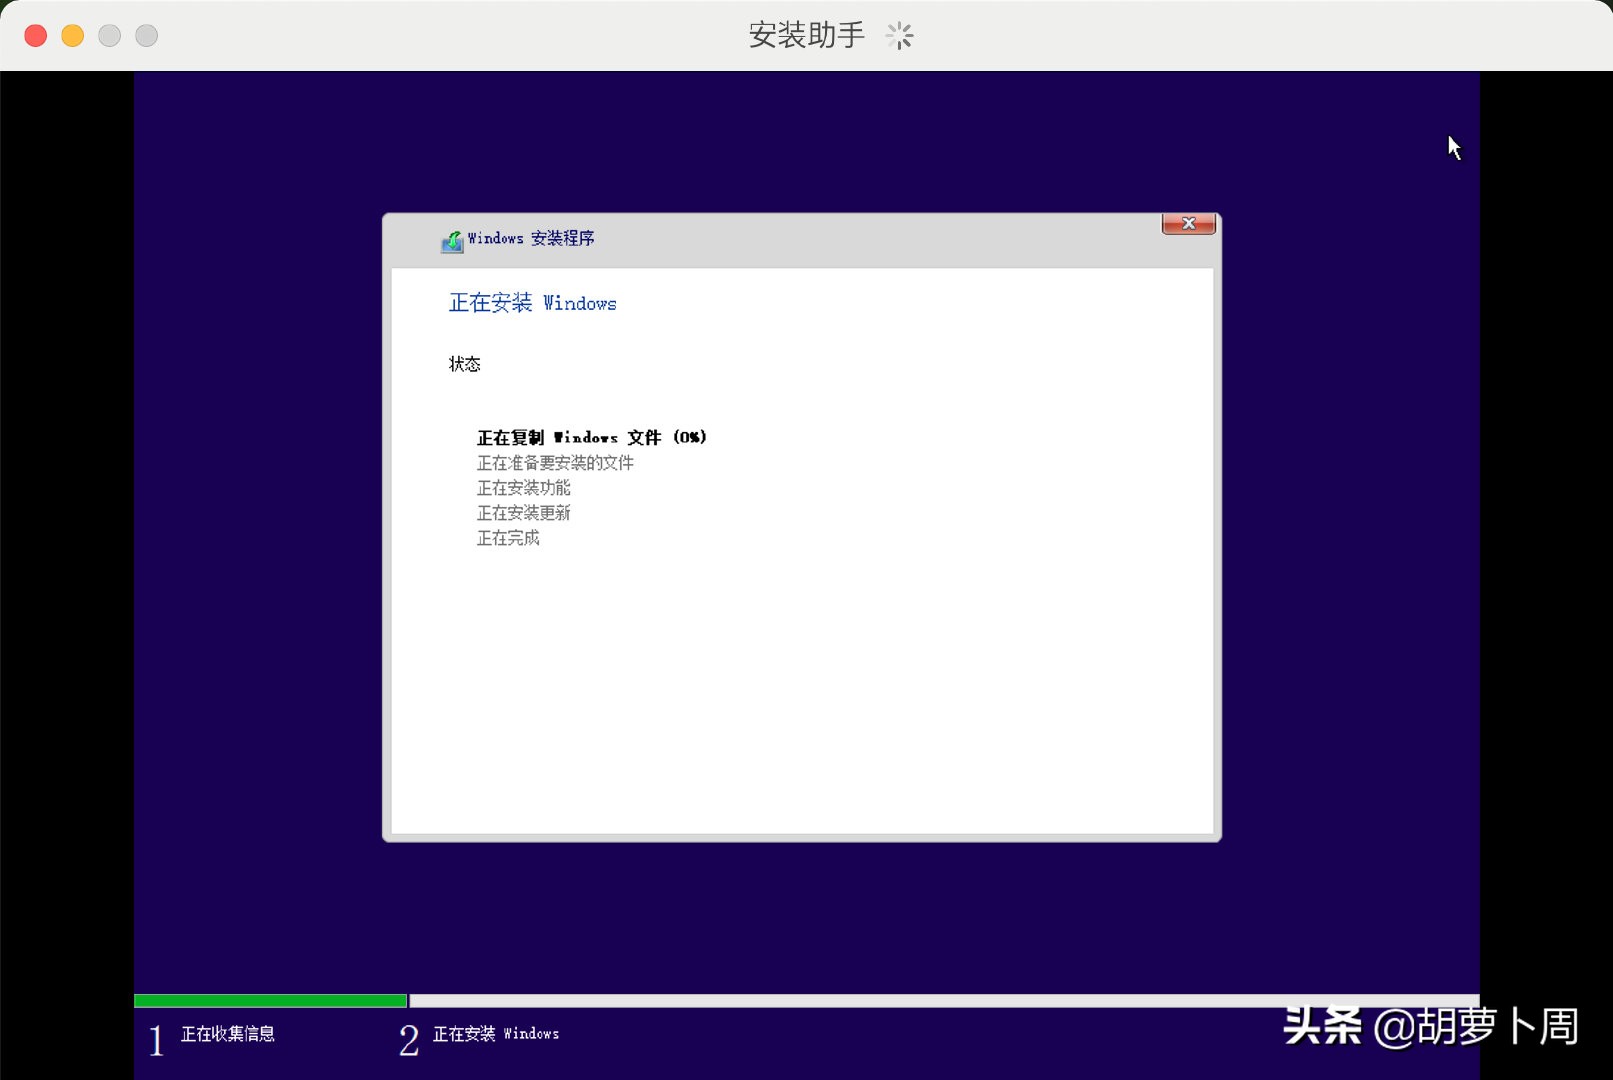The width and height of the screenshot is (1613, 1080).
Task: Click the Windows setup icon in the dialog title bar
Action: [453, 240]
